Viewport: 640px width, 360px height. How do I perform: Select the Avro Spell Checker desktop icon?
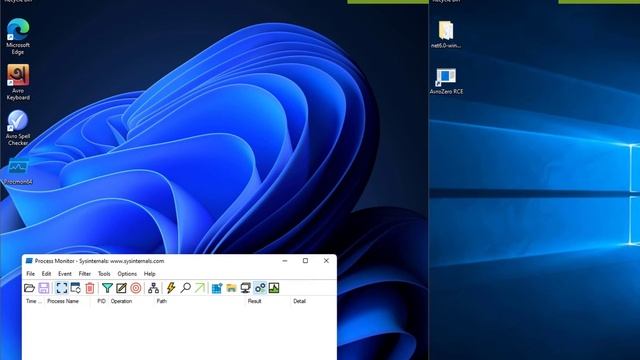tap(18, 128)
